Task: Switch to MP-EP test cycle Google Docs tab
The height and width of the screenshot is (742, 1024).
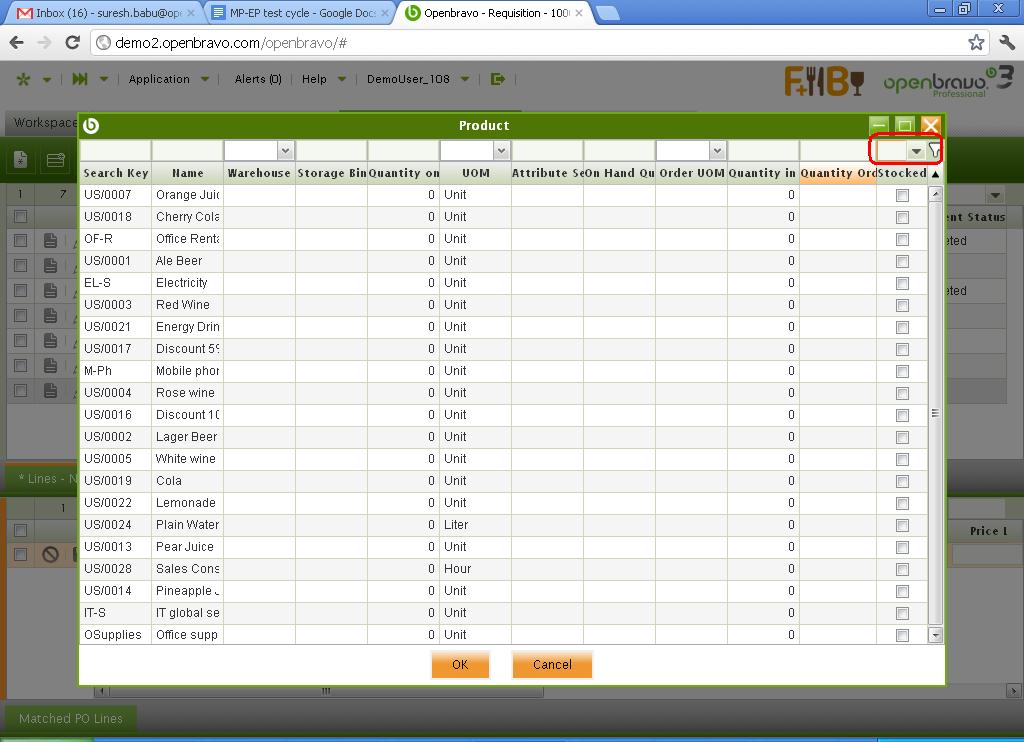Action: (300, 13)
